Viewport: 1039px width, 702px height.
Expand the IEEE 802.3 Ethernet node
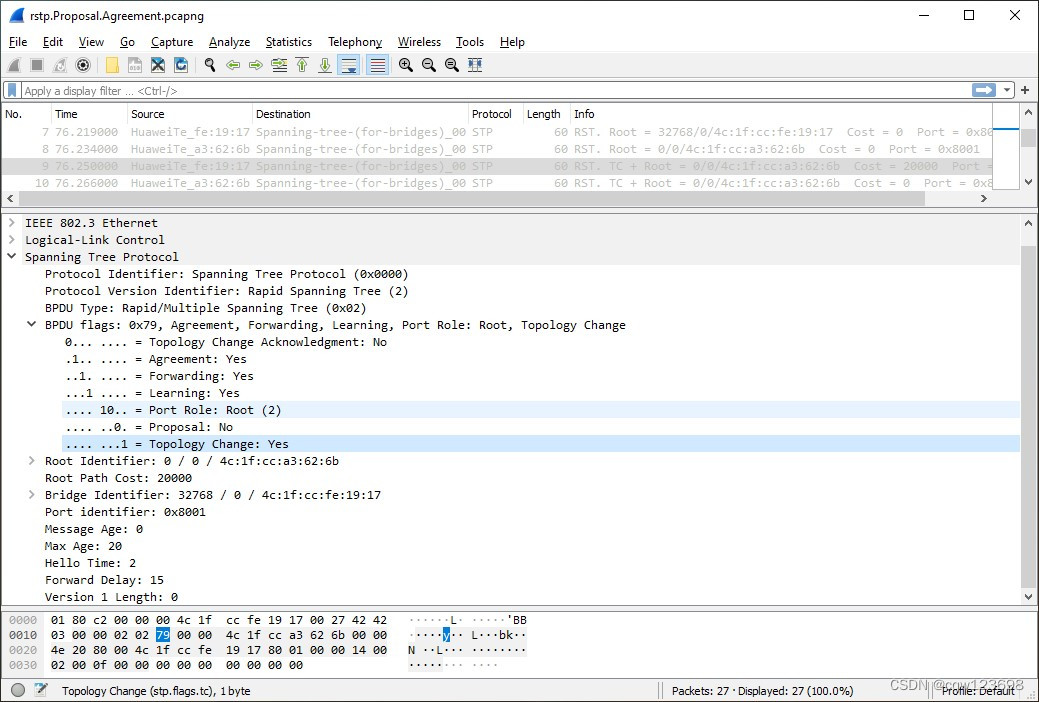[x=11, y=222]
